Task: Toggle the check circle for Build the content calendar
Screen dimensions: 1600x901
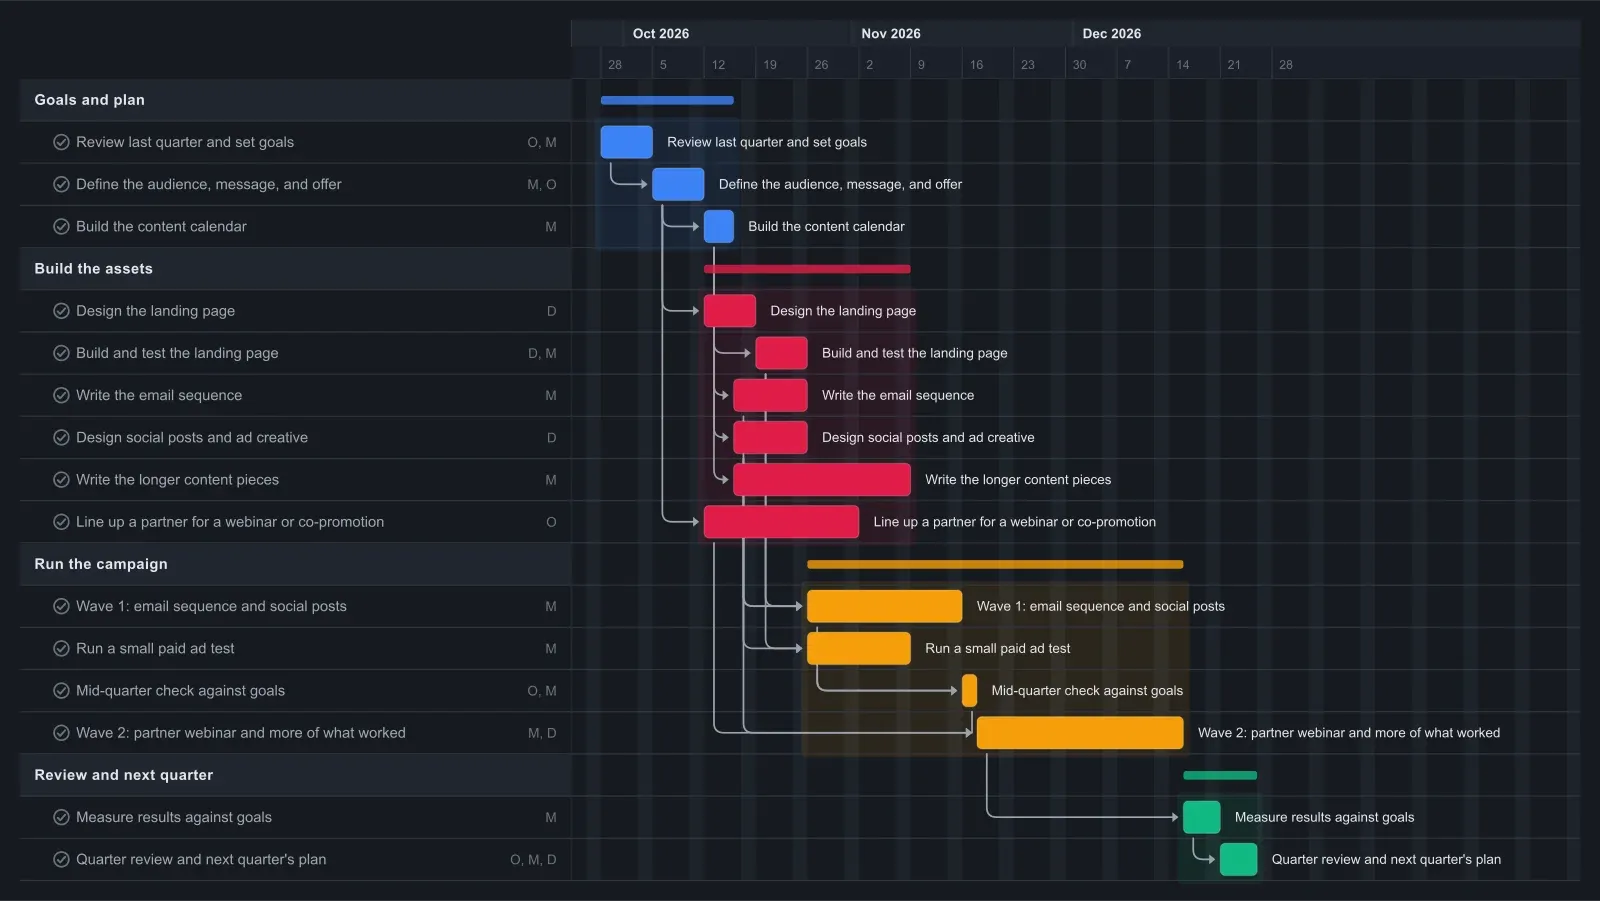Action: [61, 226]
